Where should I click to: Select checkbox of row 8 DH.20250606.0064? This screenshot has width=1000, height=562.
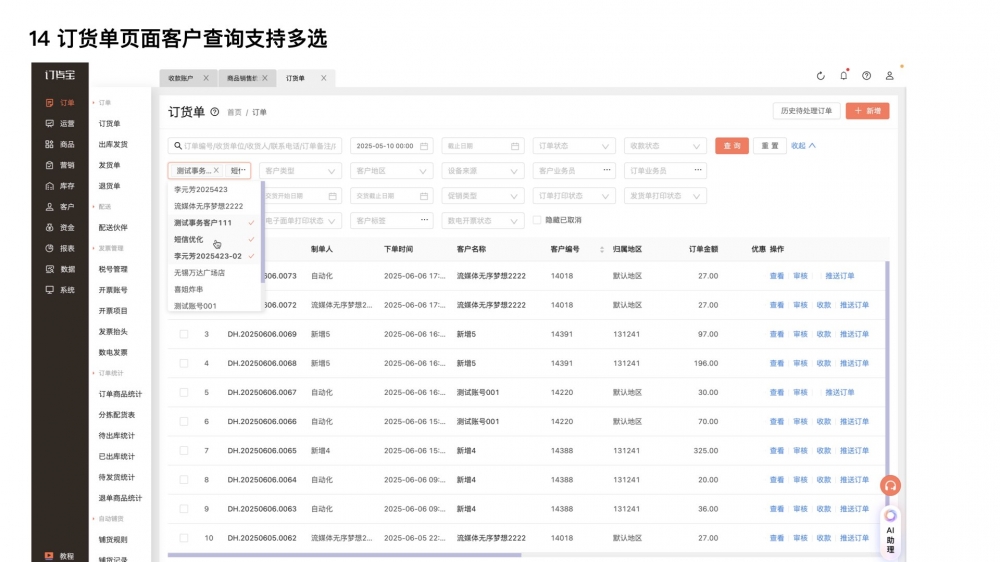(184, 480)
